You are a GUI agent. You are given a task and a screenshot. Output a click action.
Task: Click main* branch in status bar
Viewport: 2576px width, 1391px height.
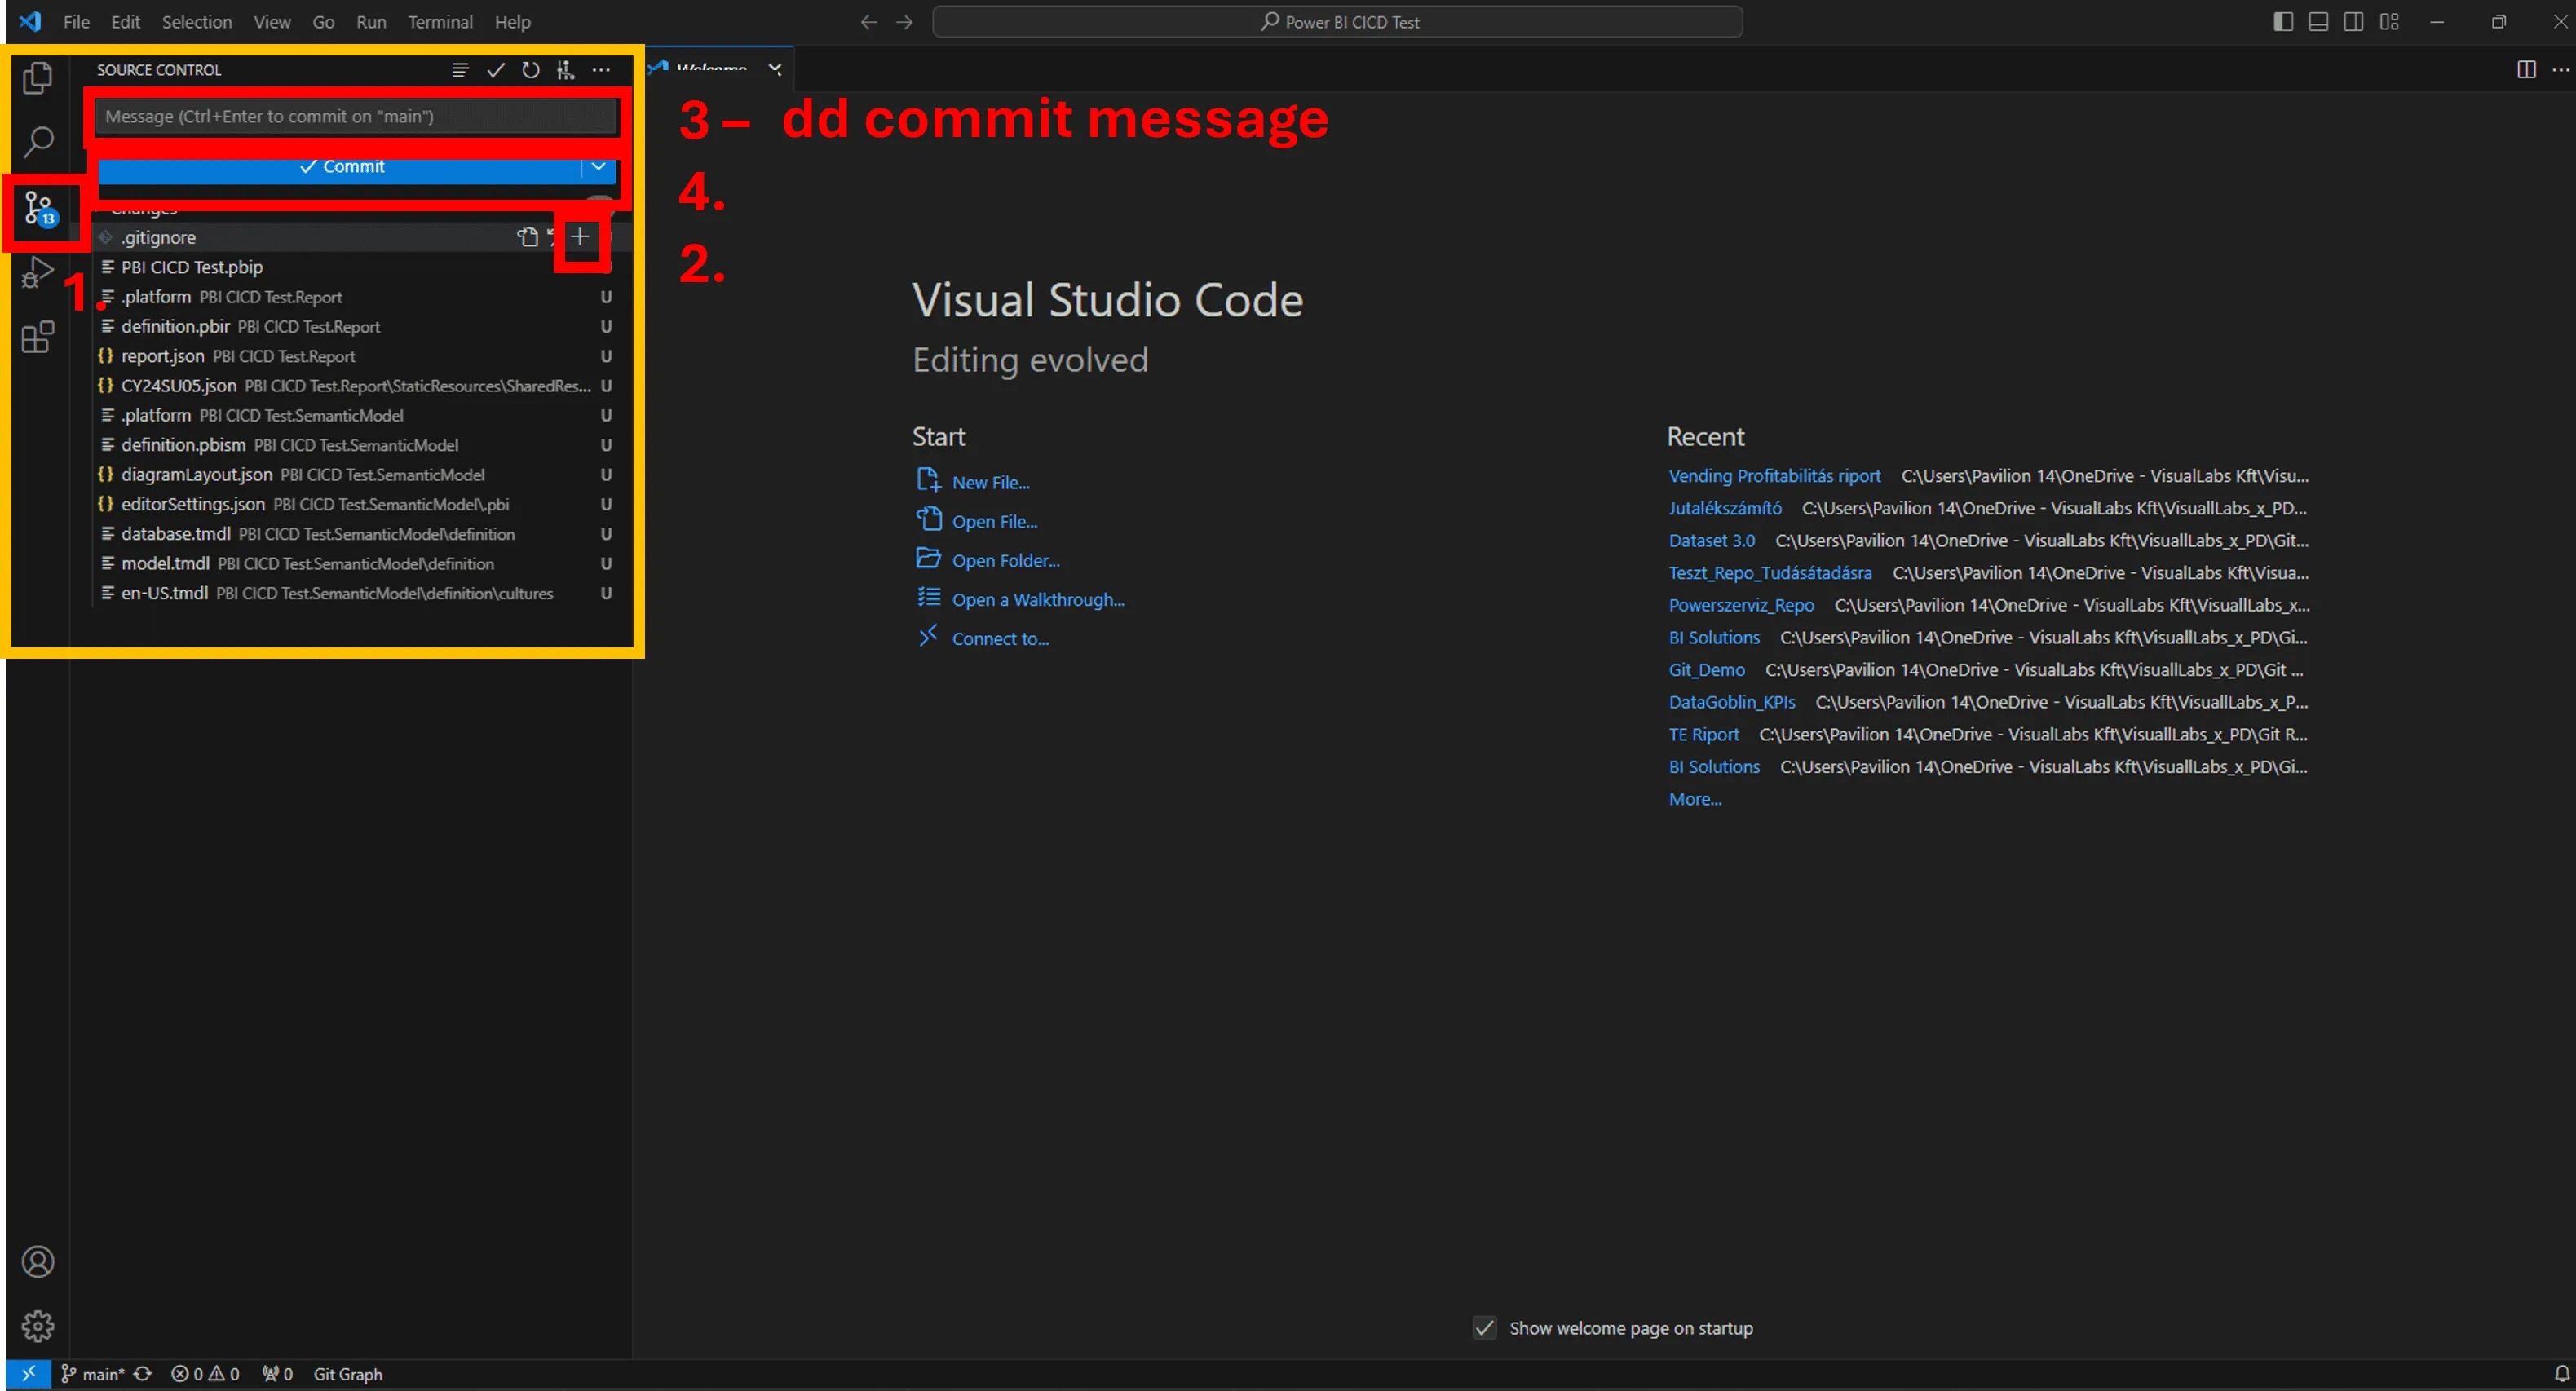tap(92, 1374)
